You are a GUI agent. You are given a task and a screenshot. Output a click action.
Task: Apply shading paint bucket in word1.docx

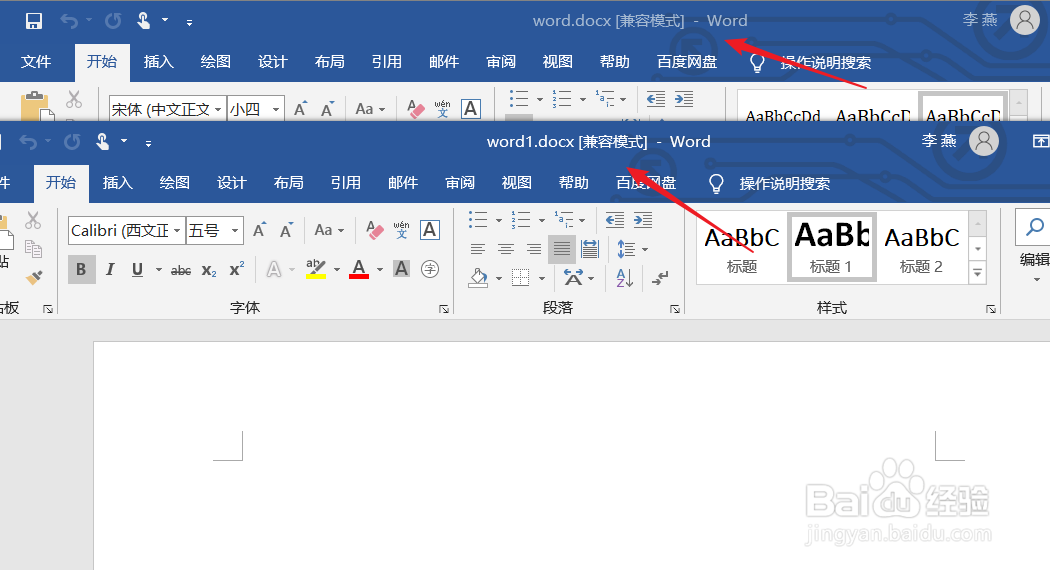[477, 277]
